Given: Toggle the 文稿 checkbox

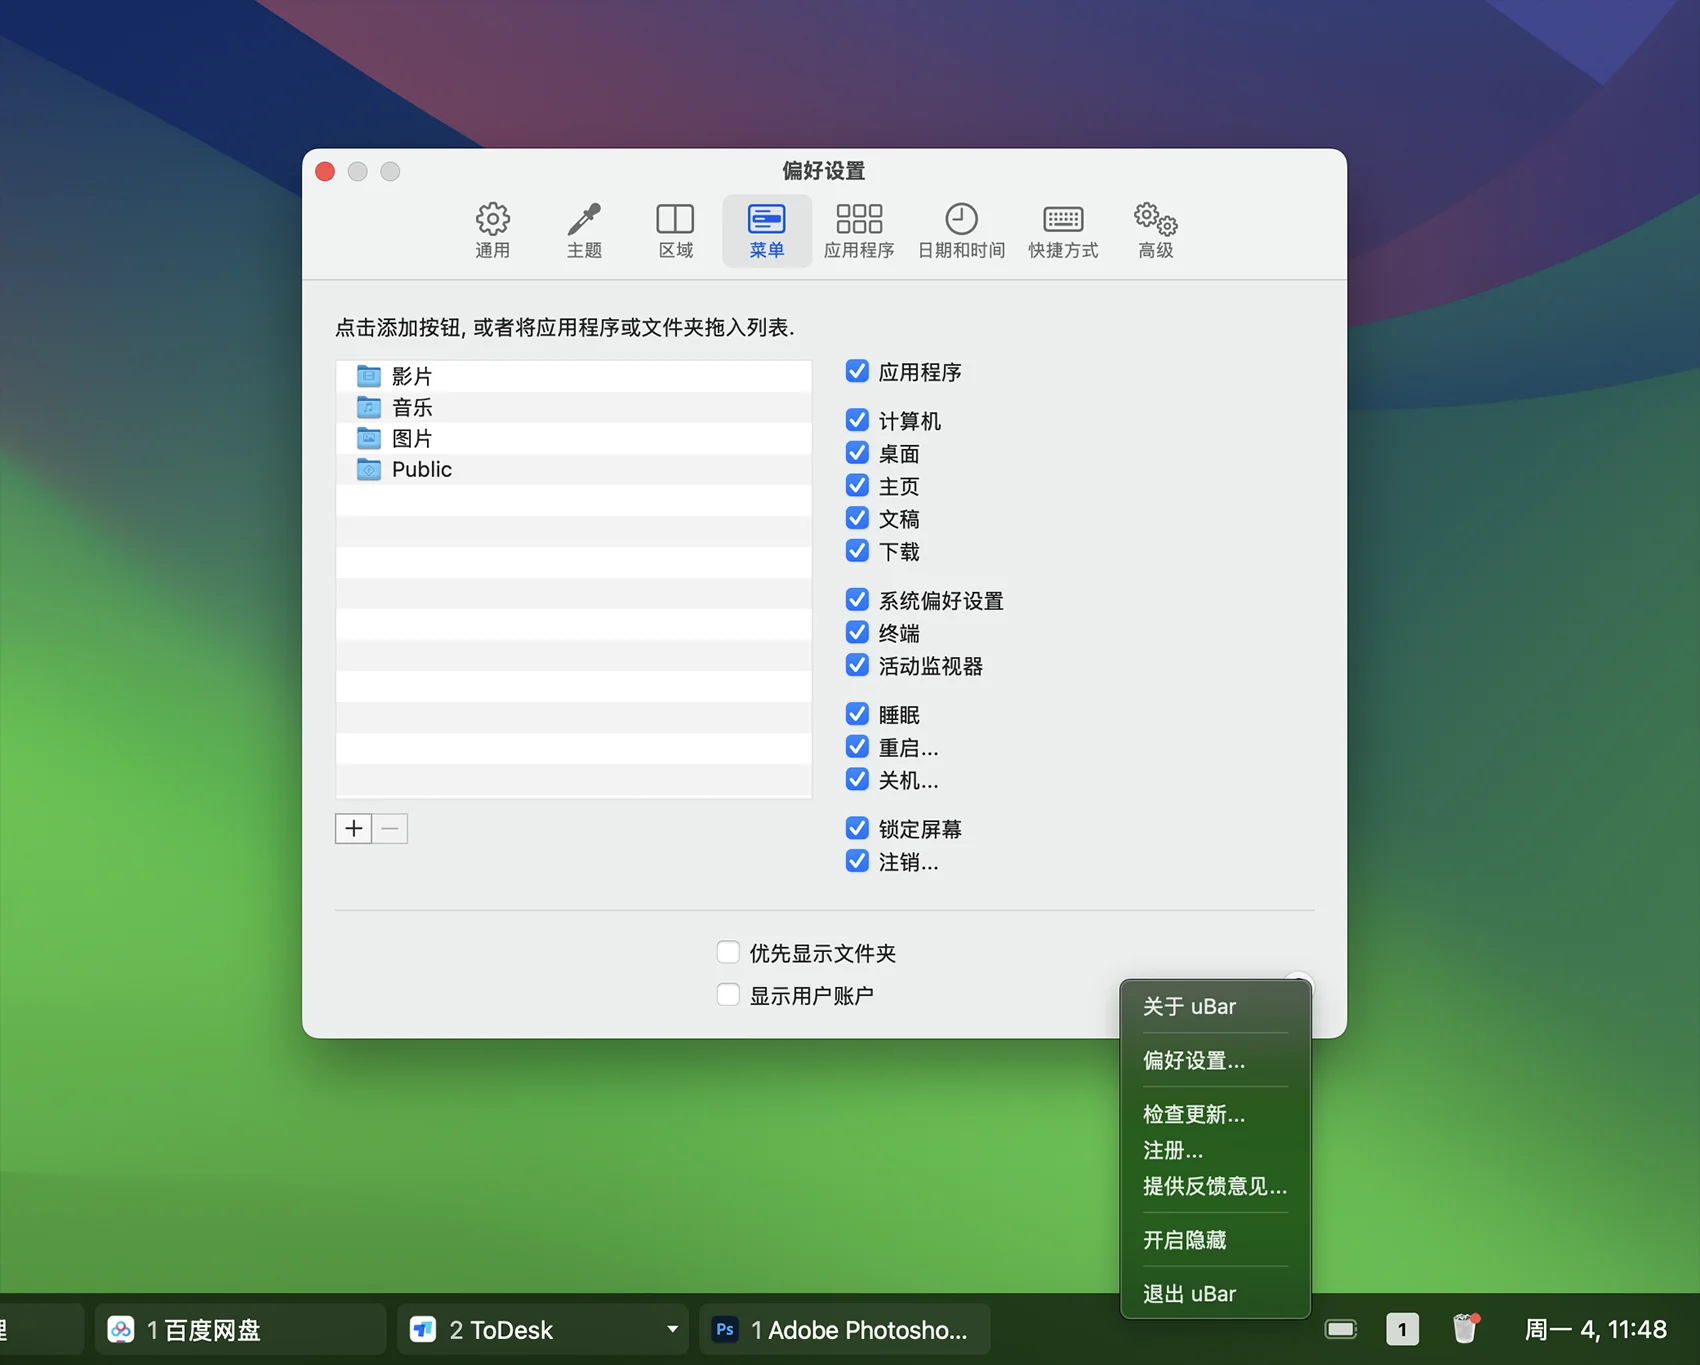Looking at the screenshot, I should [857, 518].
